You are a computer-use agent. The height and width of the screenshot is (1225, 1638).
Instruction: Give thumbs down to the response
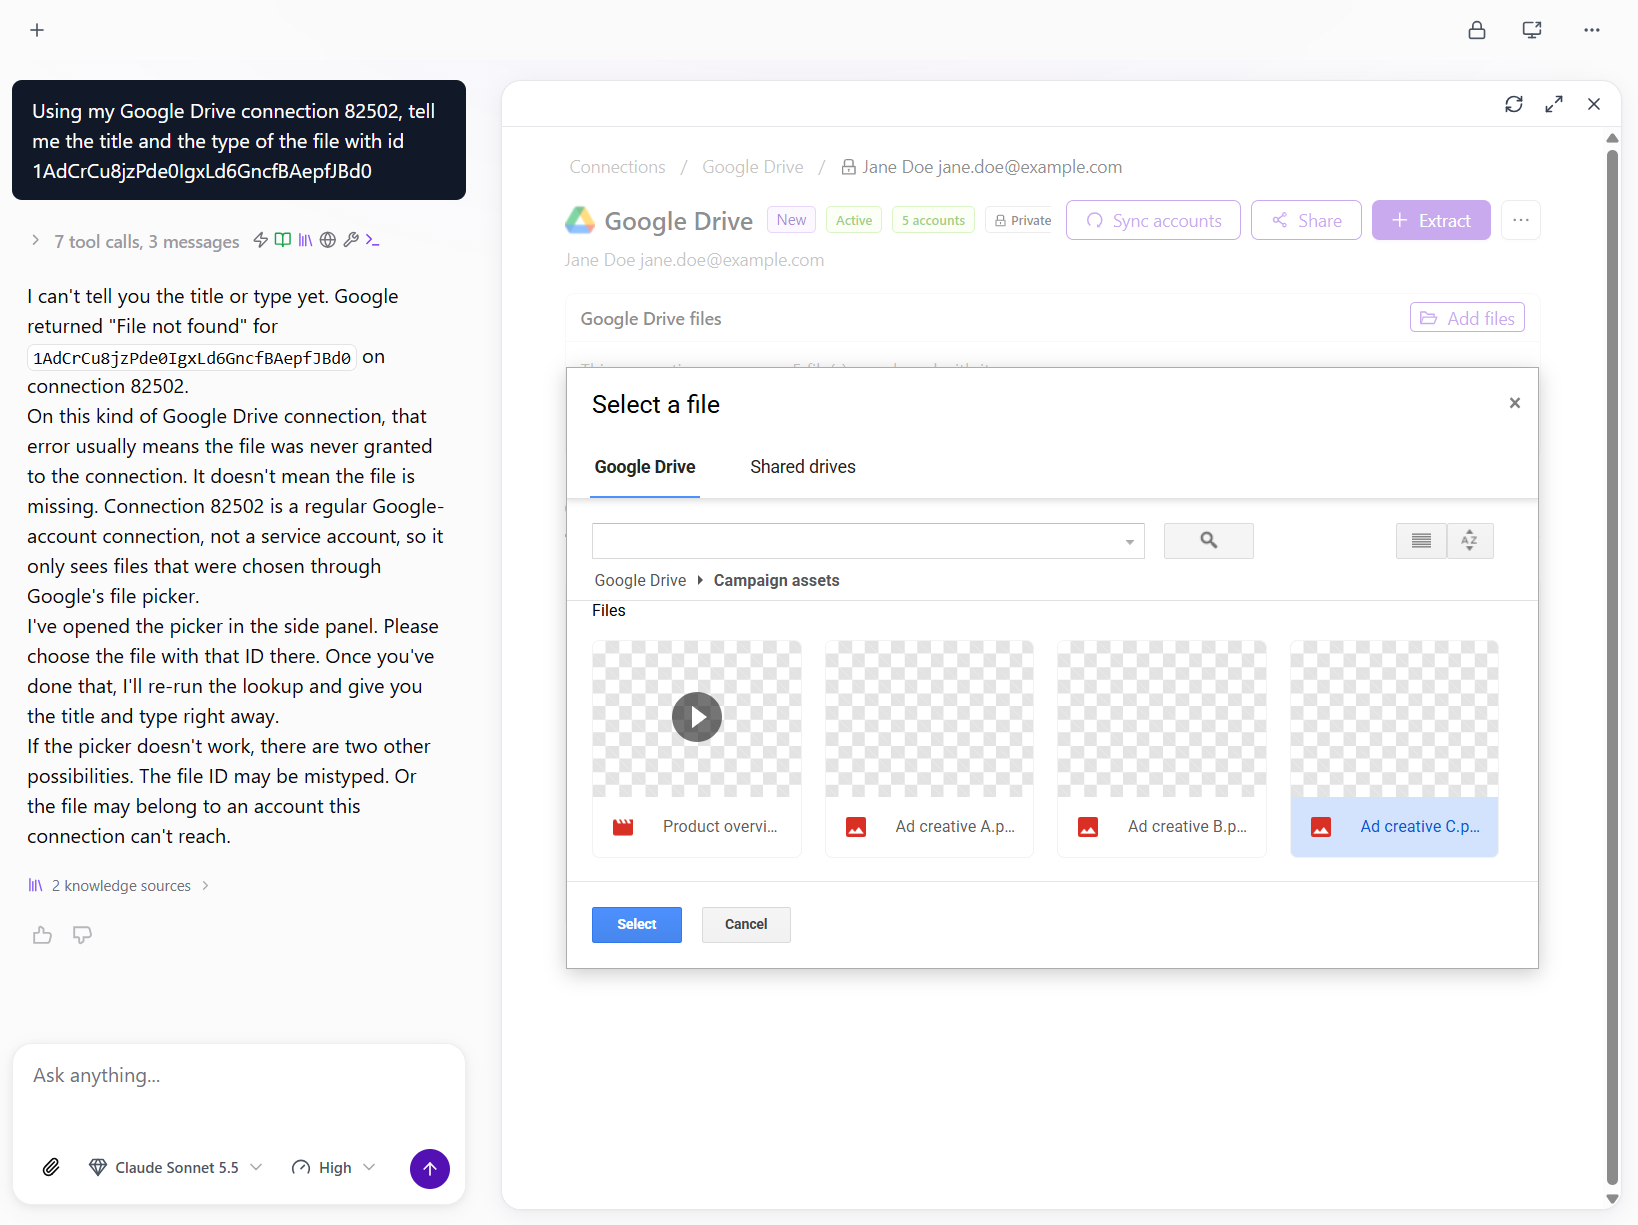point(82,935)
